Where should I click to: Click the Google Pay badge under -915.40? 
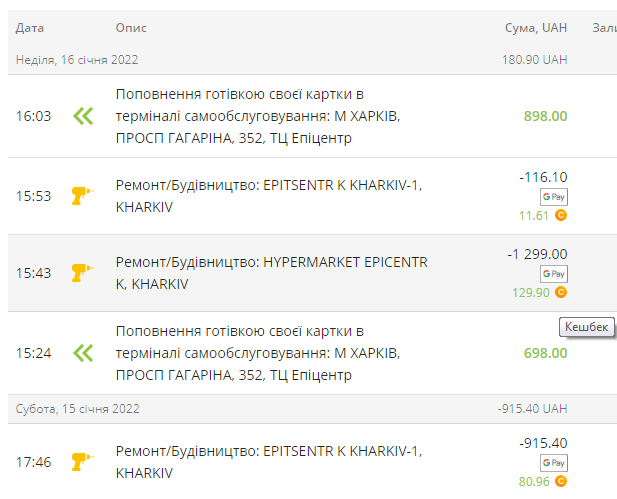[x=554, y=463]
